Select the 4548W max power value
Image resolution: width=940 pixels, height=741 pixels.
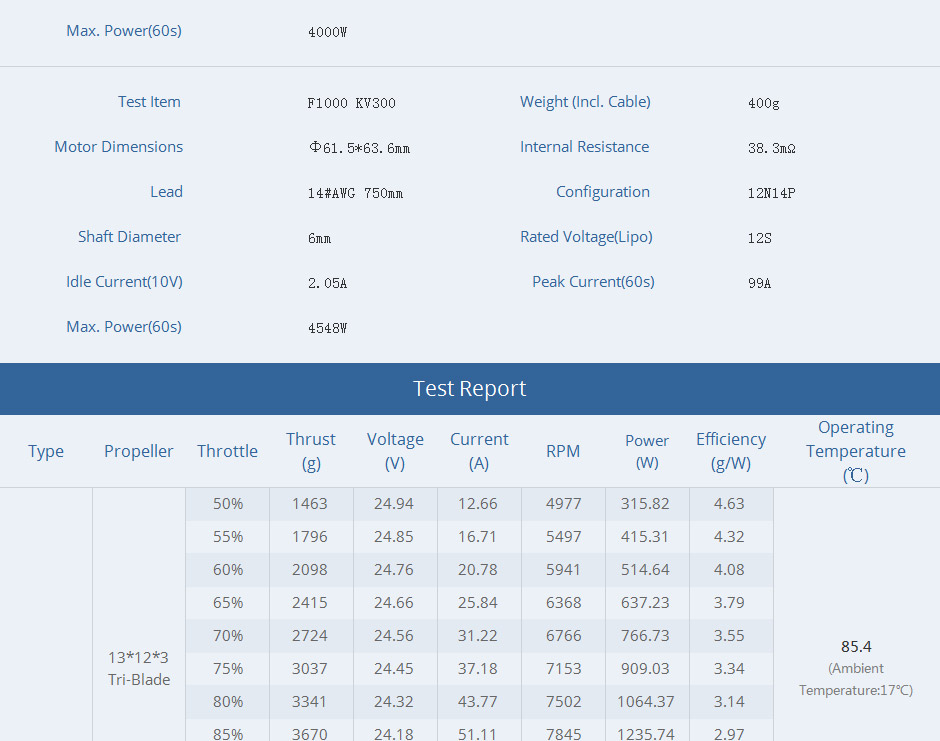tap(327, 328)
